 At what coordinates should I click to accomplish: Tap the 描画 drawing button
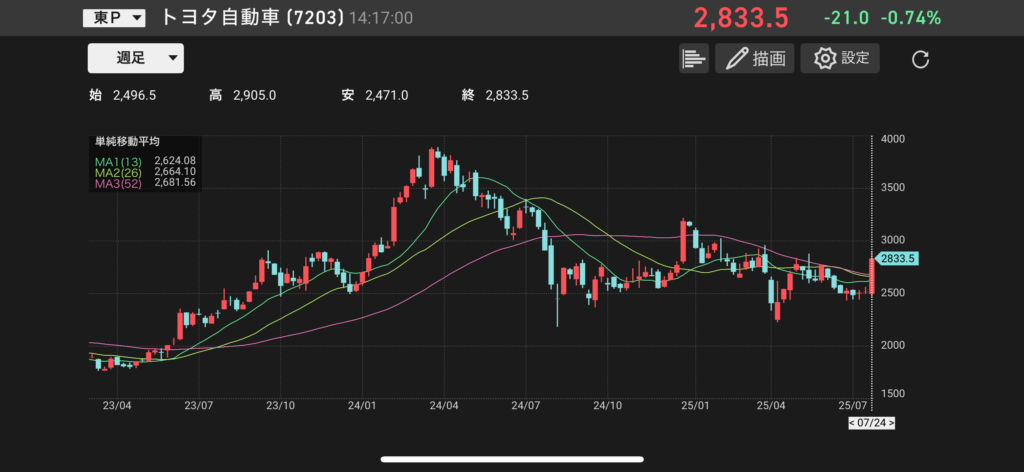pyautogui.click(x=754, y=58)
